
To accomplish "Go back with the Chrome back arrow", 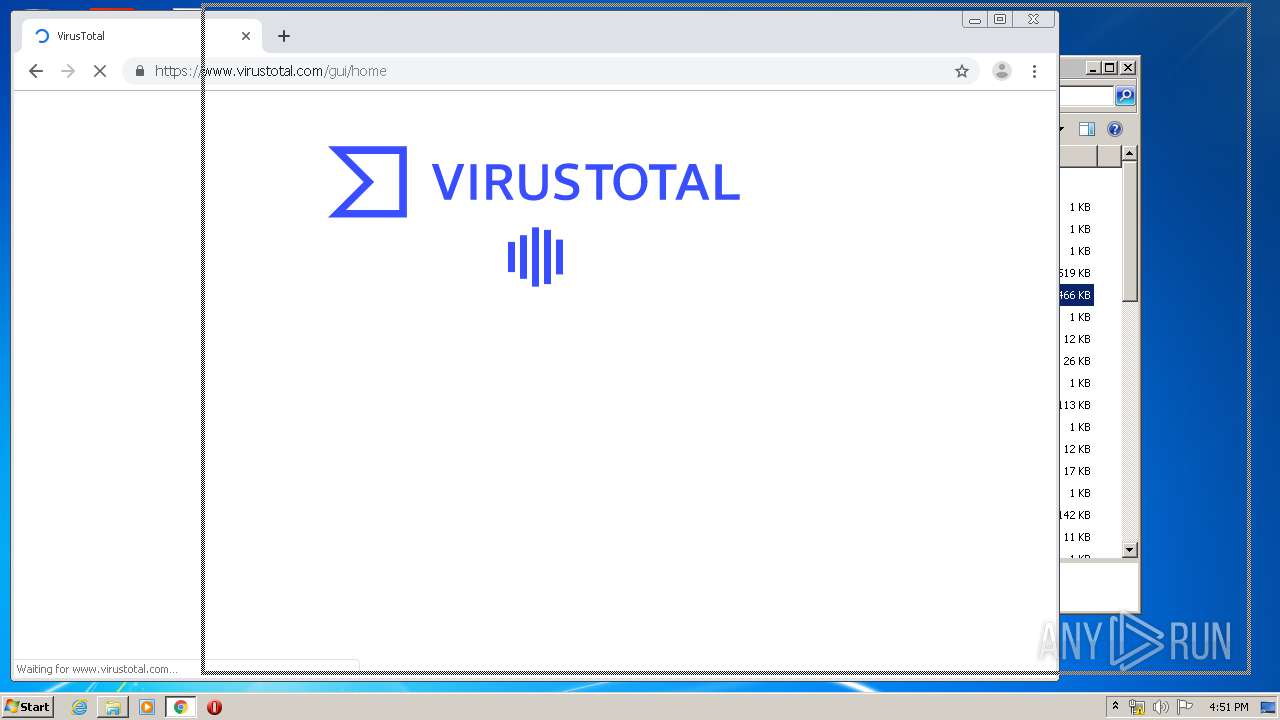I will (36, 71).
